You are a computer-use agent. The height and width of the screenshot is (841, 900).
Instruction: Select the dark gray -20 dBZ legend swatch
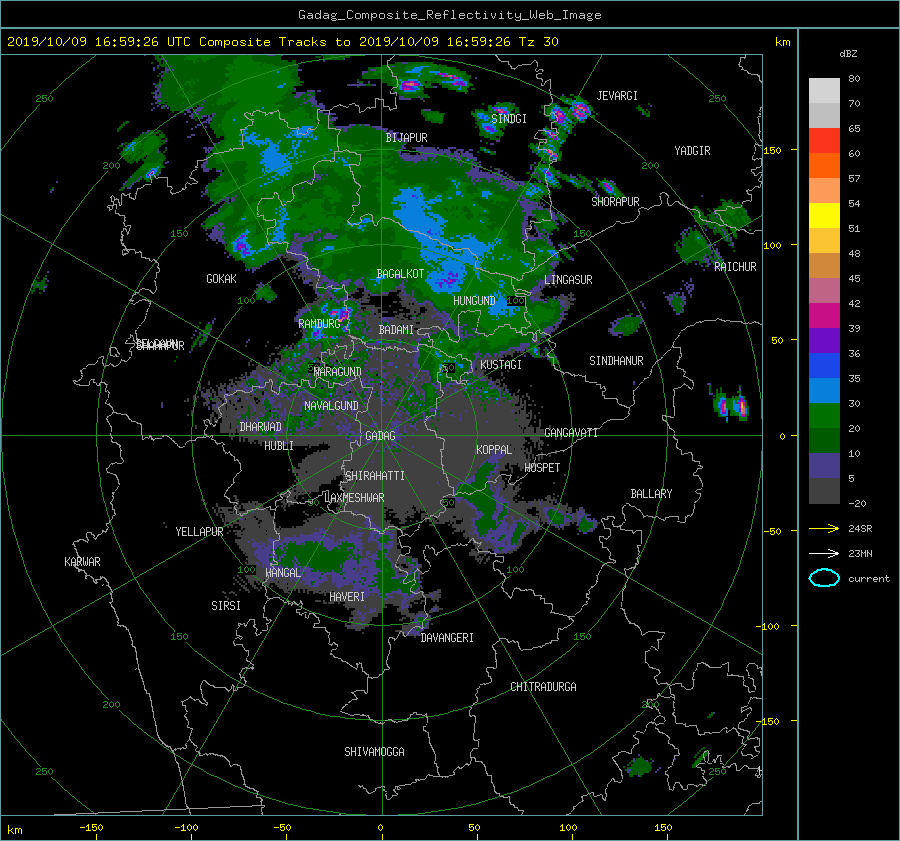(x=824, y=491)
